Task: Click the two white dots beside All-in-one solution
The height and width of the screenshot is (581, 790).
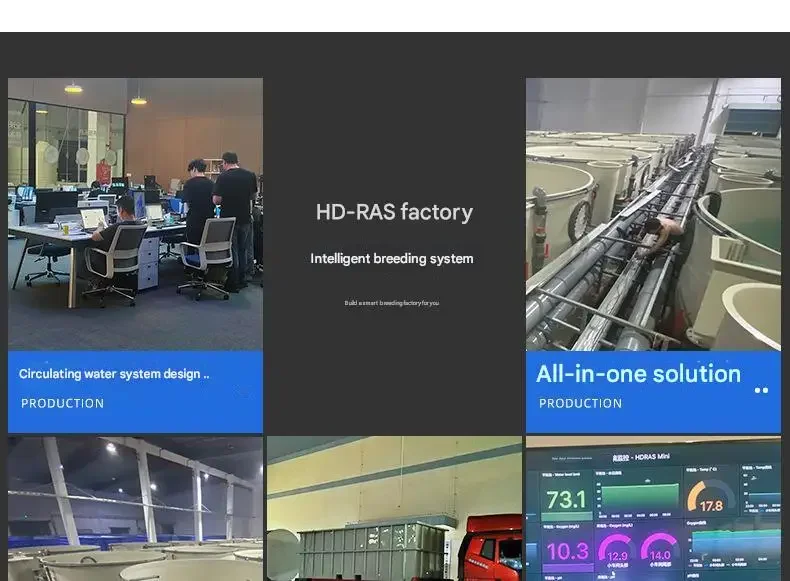Action: 761,391
